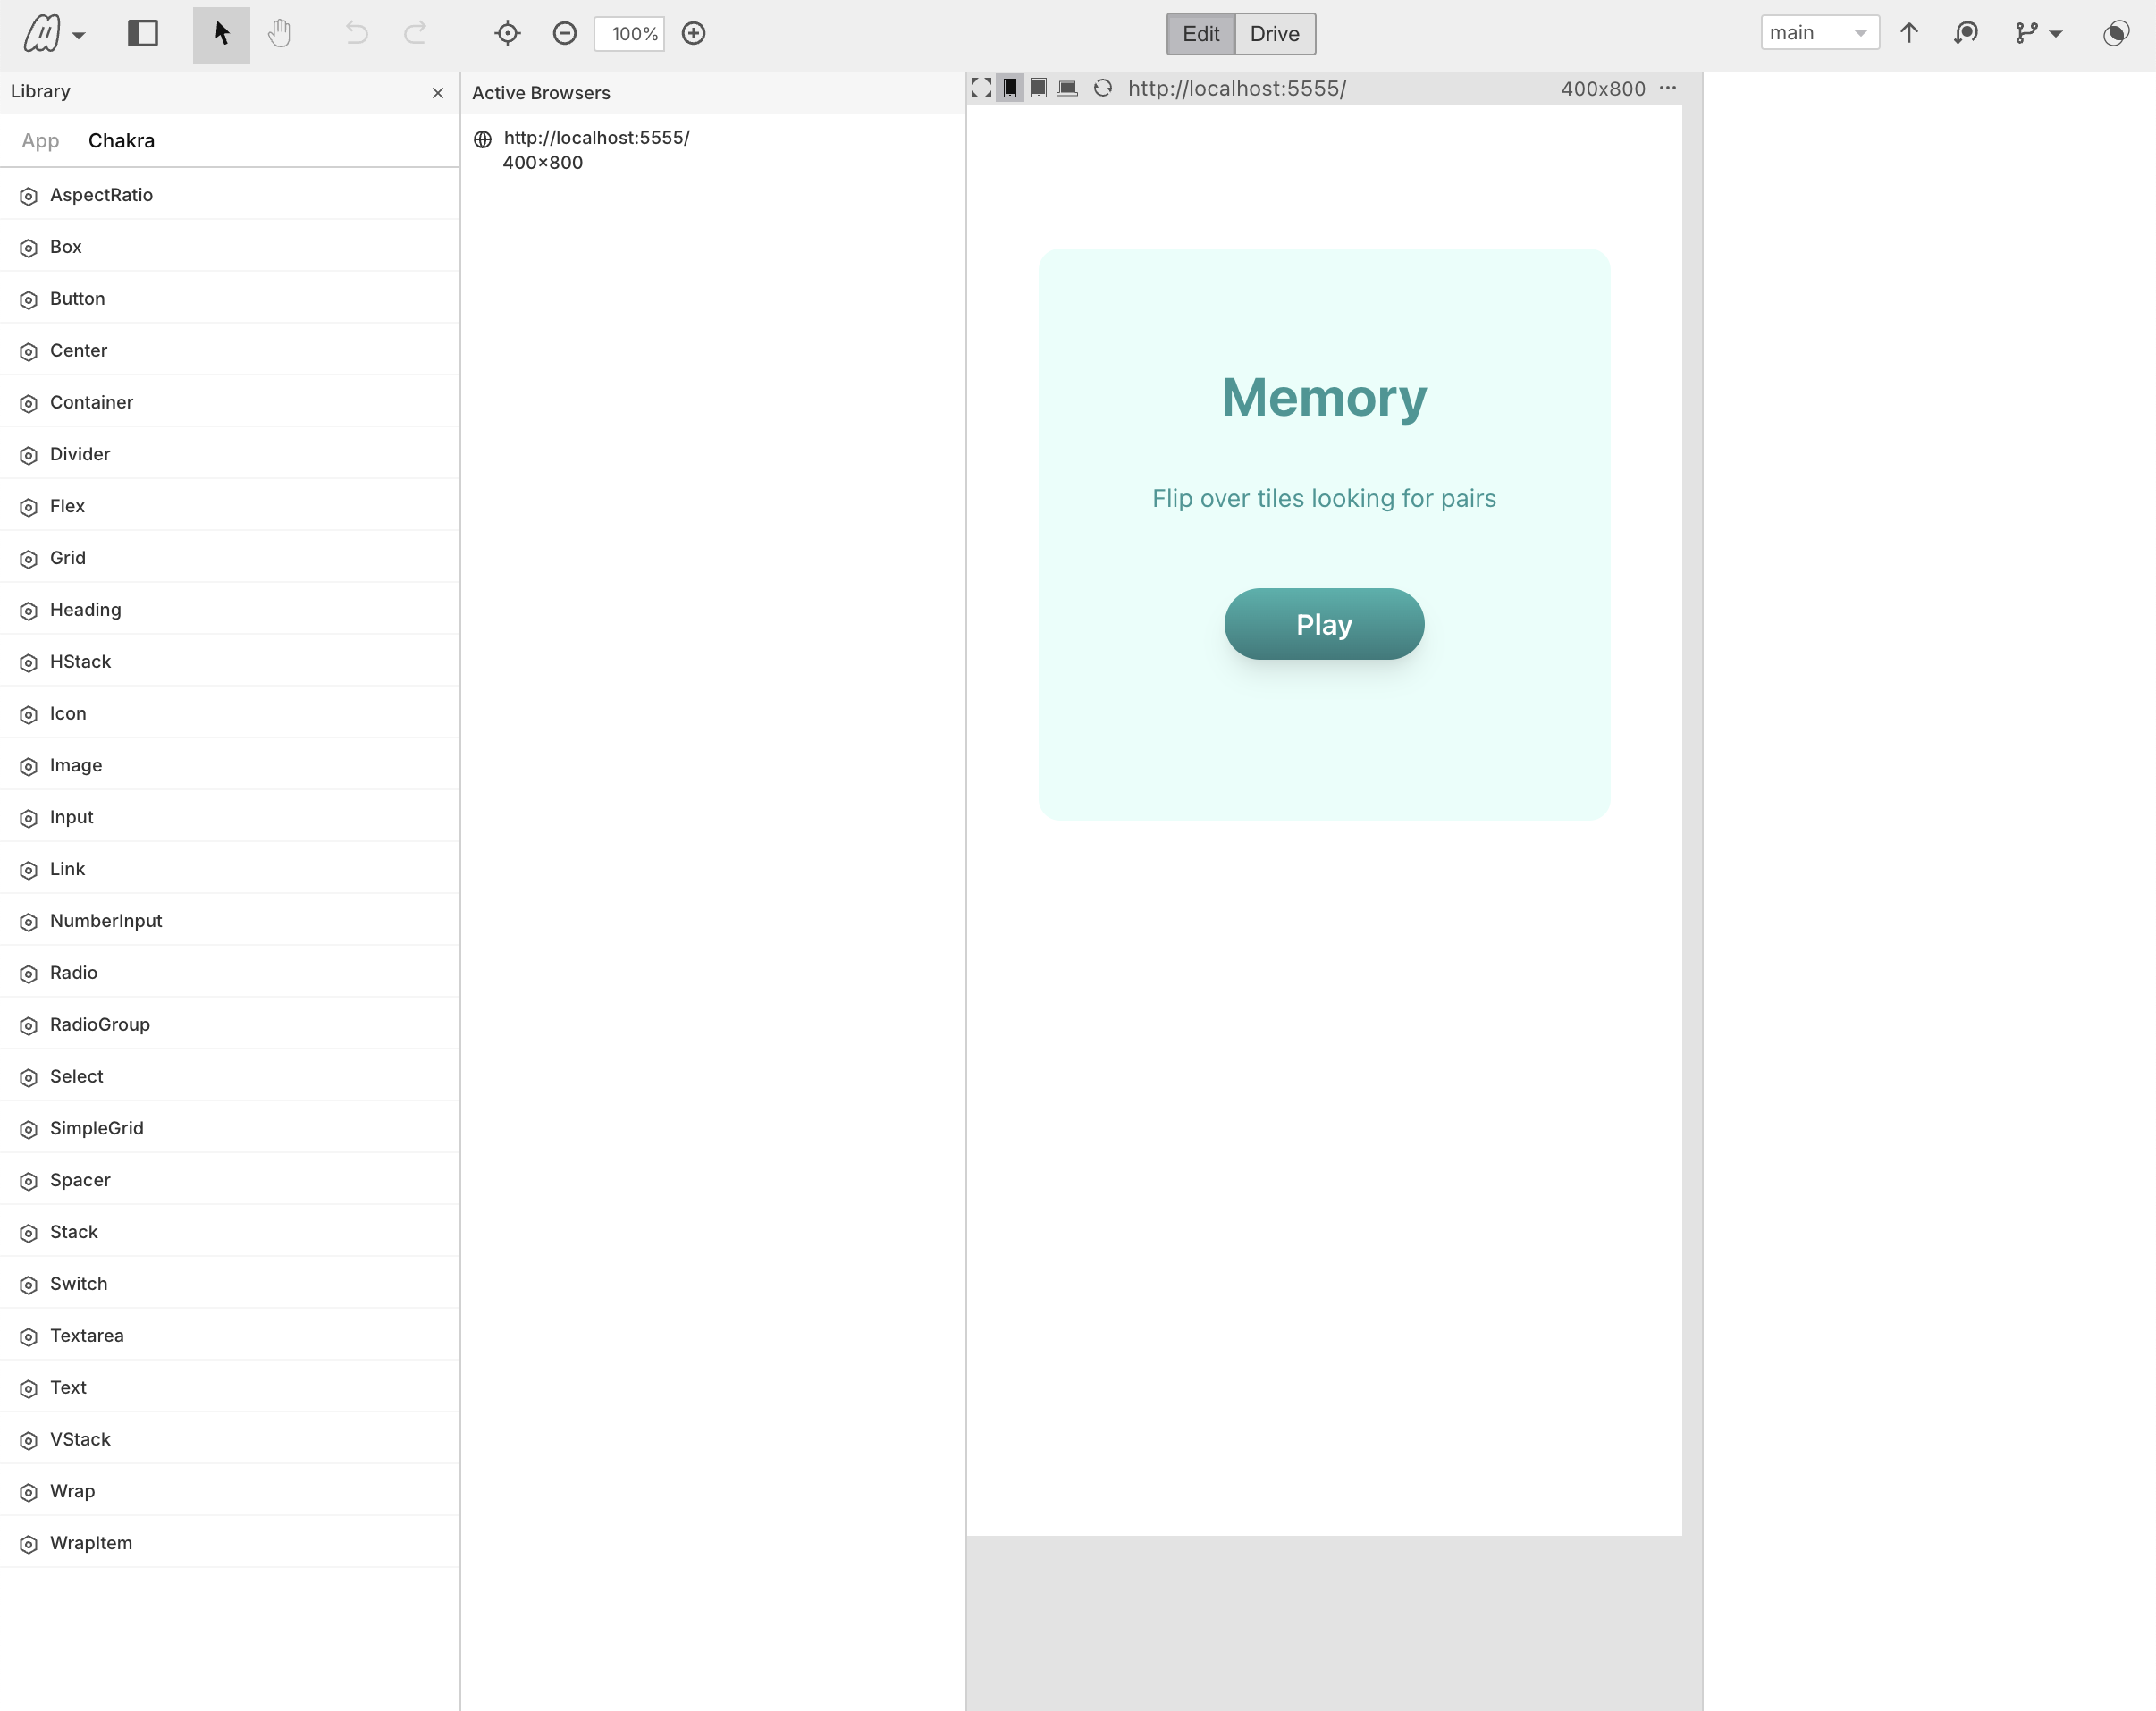Click the 100% zoom level field
2156x1711 pixels.
point(630,34)
